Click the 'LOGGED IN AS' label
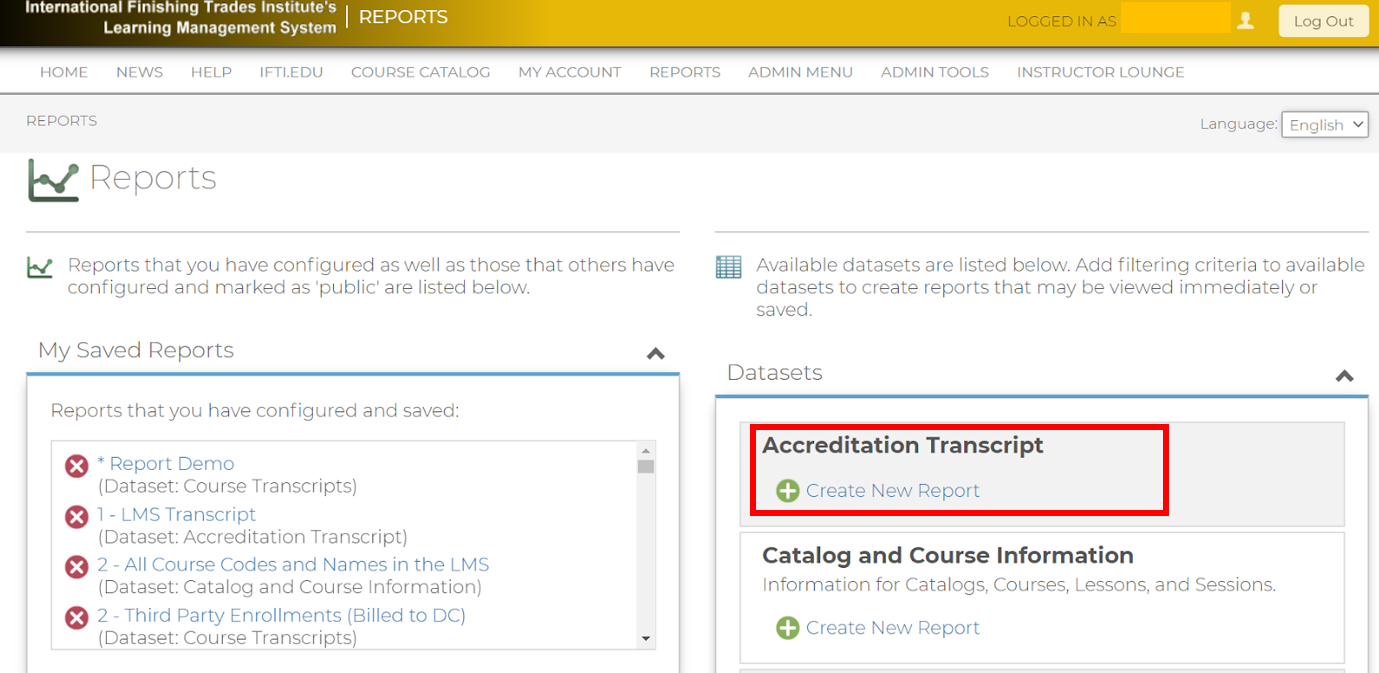This screenshot has width=1379, height=673. coord(1062,21)
